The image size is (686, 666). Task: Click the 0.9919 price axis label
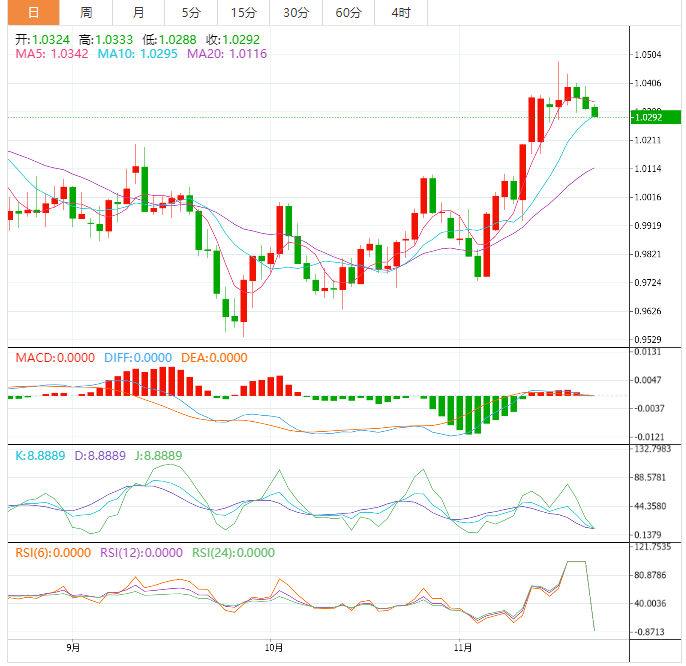(x=648, y=226)
